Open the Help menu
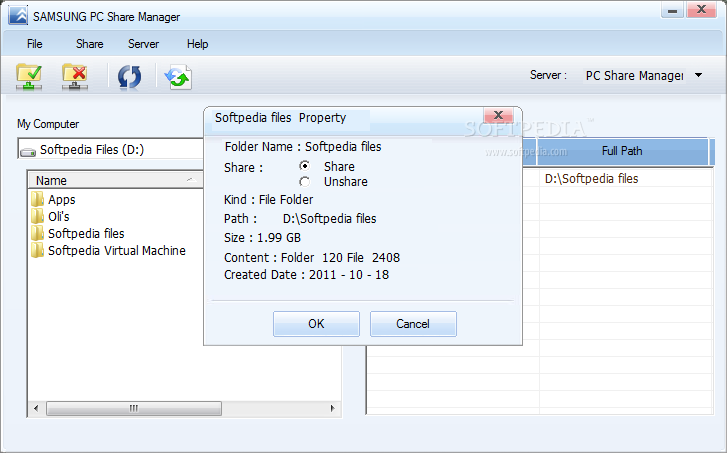Image resolution: width=727 pixels, height=453 pixels. point(198,44)
